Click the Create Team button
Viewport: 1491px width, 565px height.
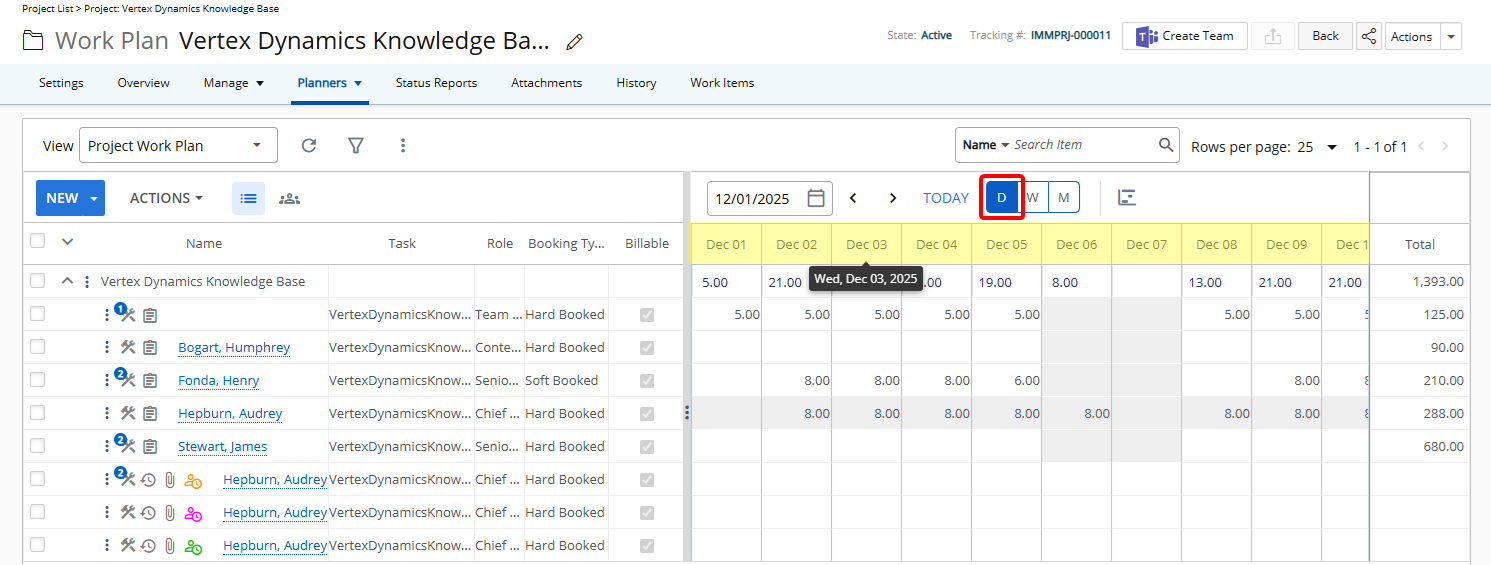pos(1184,36)
